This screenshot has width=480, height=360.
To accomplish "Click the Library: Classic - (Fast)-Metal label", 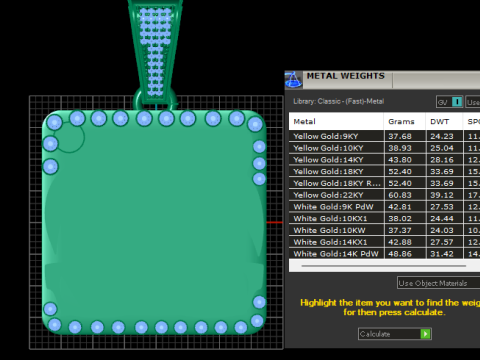I will (338, 101).
